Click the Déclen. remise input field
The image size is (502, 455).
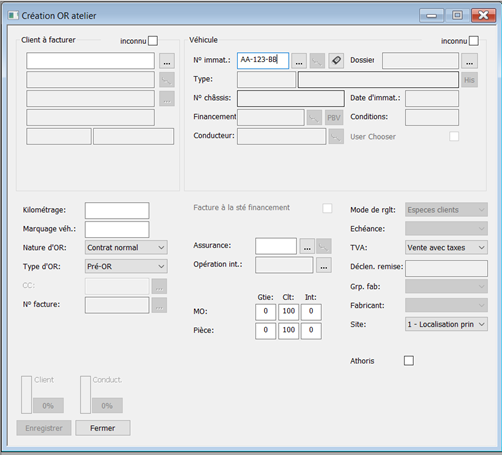tap(446, 269)
